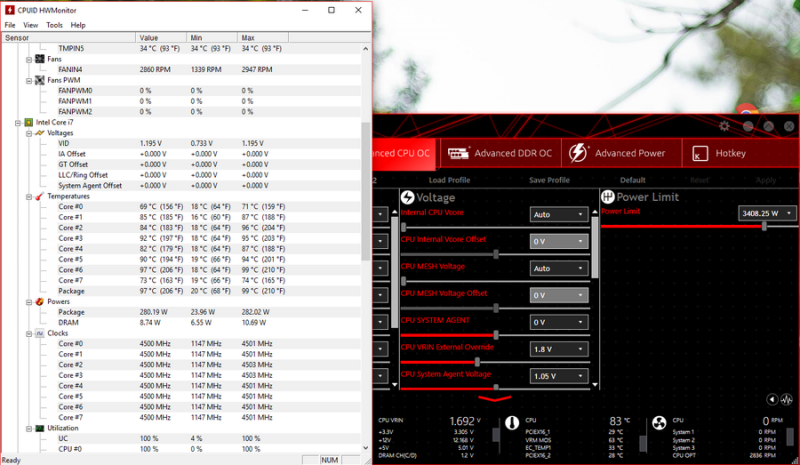This screenshot has width=800, height=465.
Task: Click the Utilization category icon
Action: (39, 428)
